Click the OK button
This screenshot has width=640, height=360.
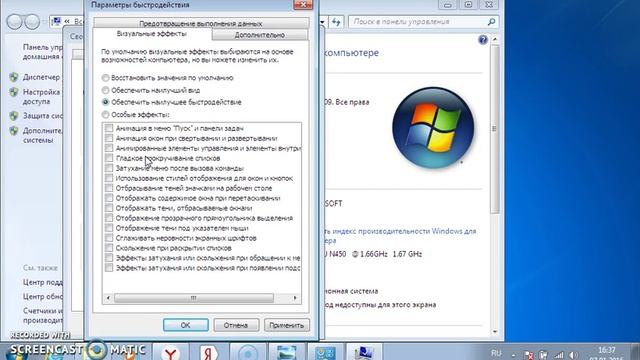186,325
